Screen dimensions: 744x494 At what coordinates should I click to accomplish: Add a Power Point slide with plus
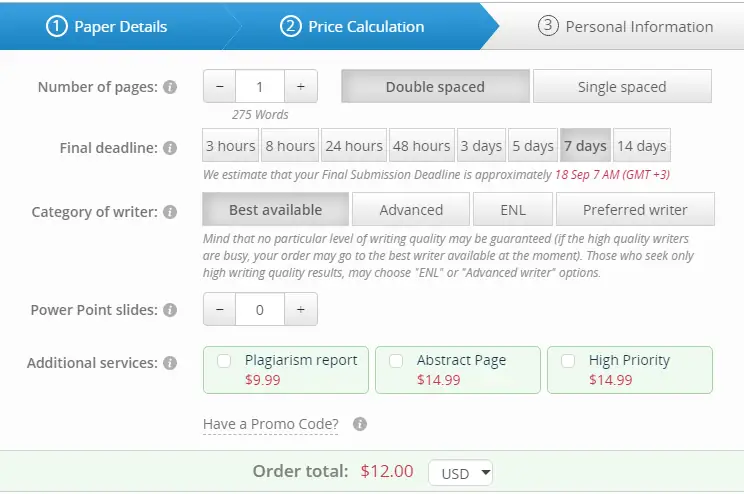tap(300, 310)
